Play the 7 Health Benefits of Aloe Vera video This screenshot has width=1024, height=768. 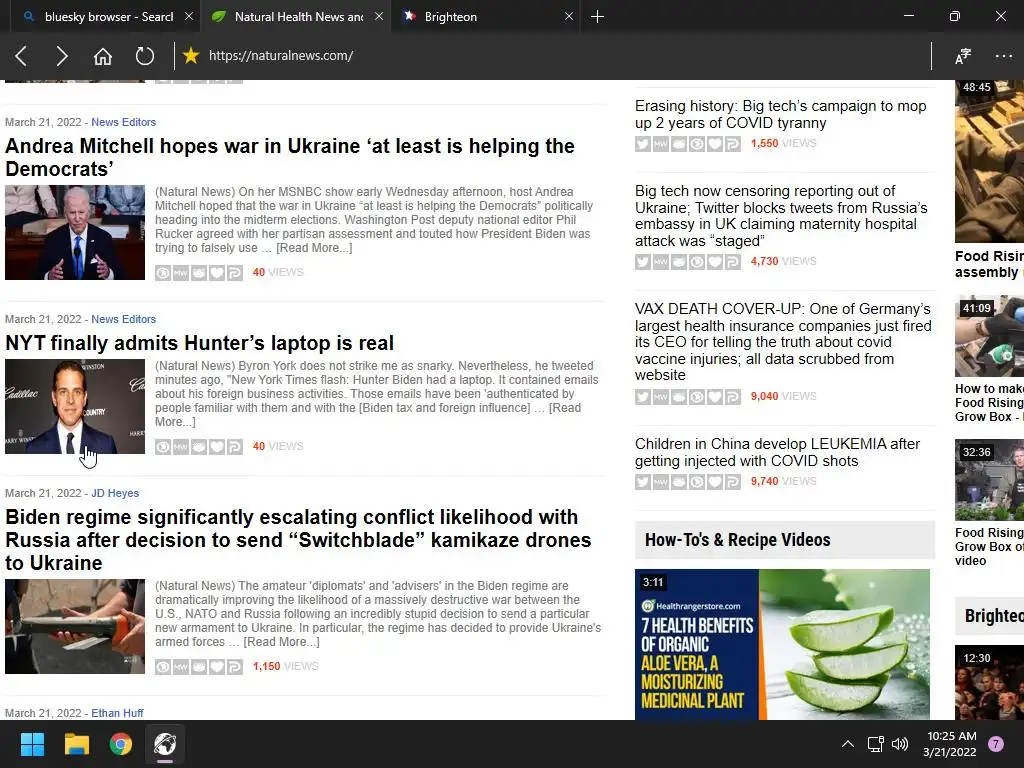782,645
